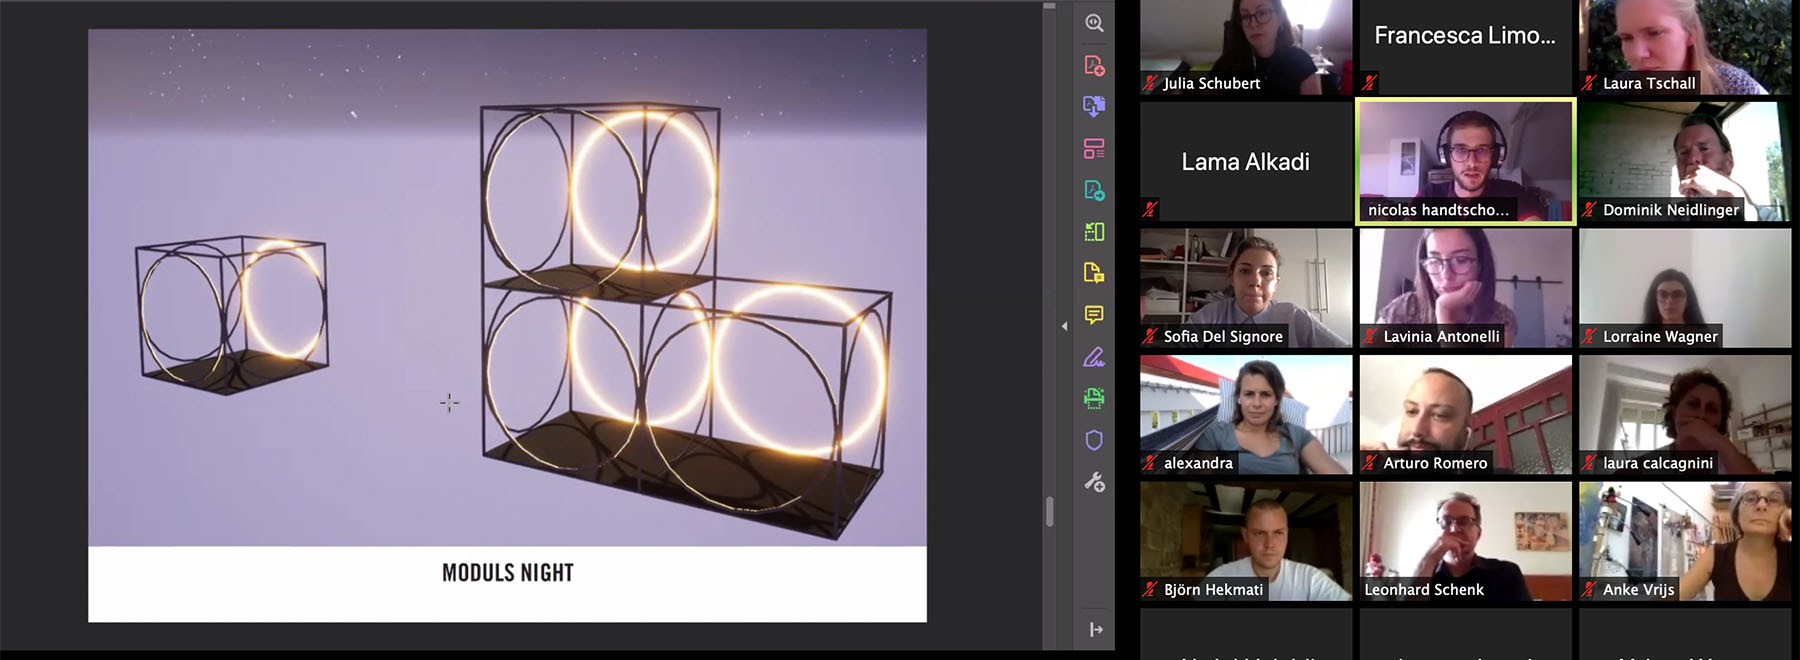Screen dimensions: 1800x660
Task: Select alexandra's video tile
Action: 1246,415
